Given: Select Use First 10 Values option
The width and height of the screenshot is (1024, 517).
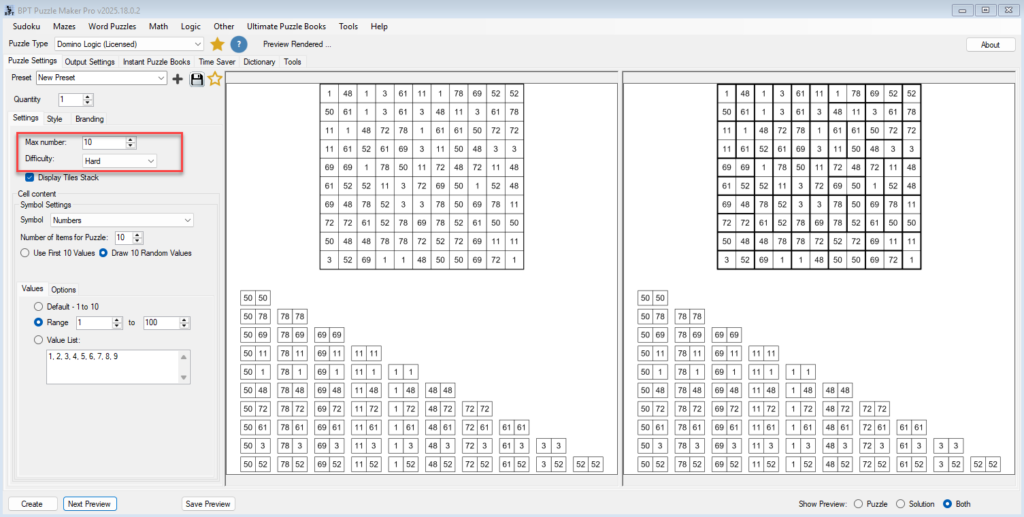Looking at the screenshot, I should tap(26, 253).
